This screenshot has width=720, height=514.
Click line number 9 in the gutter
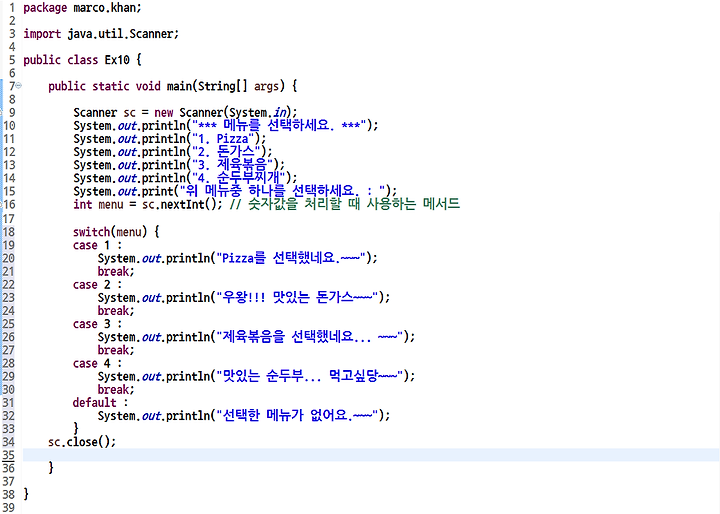pyautogui.click(x=12, y=113)
